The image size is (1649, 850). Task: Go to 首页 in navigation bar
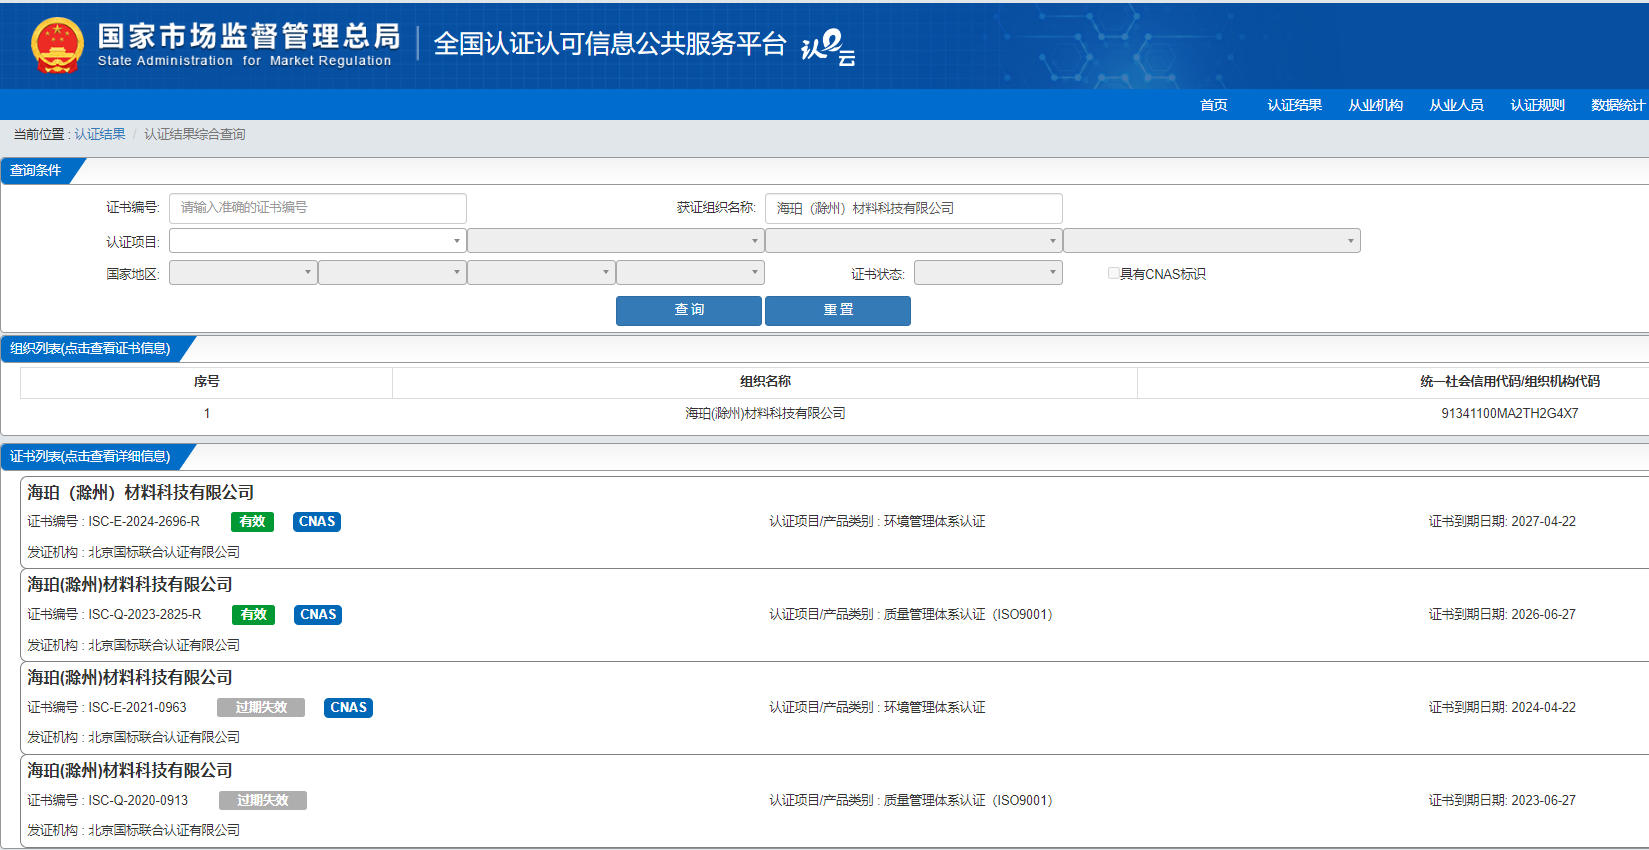tap(1213, 105)
